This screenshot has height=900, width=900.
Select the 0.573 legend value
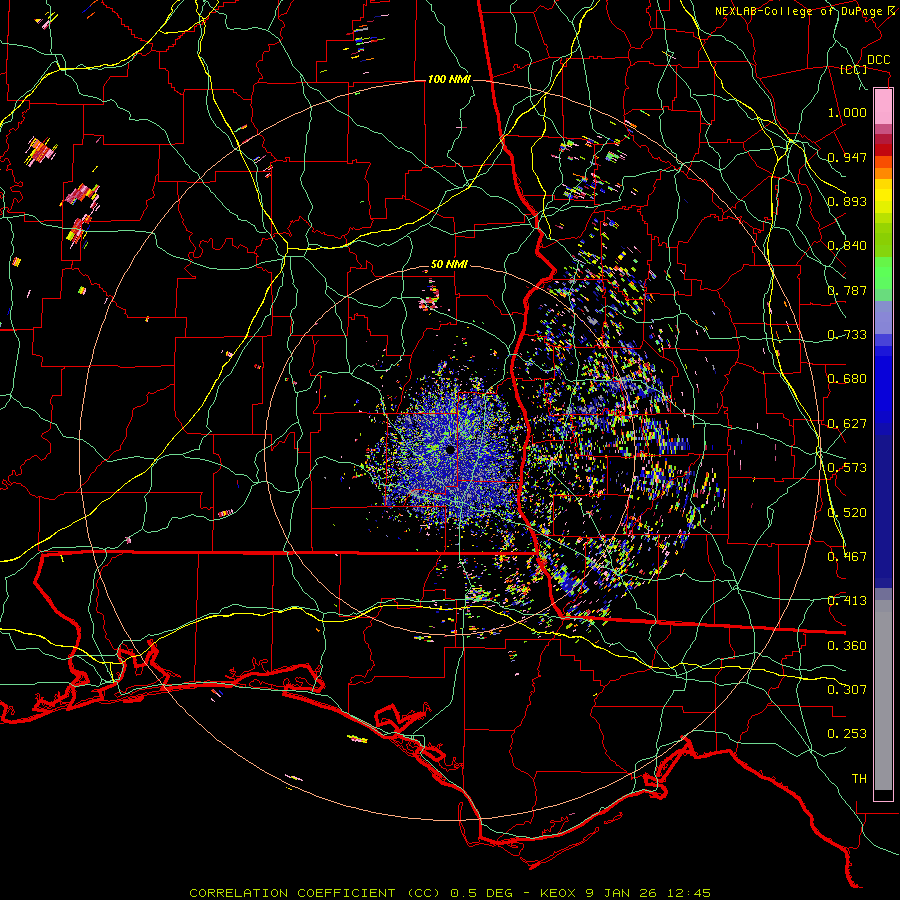[x=847, y=468]
